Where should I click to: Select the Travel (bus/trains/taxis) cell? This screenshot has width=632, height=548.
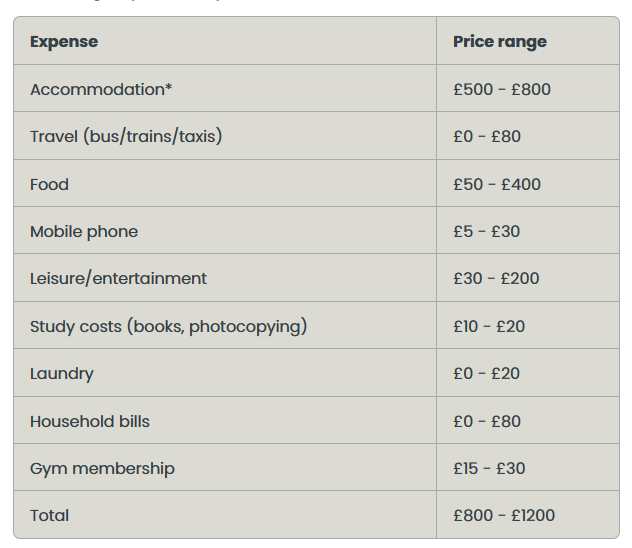click(x=126, y=136)
